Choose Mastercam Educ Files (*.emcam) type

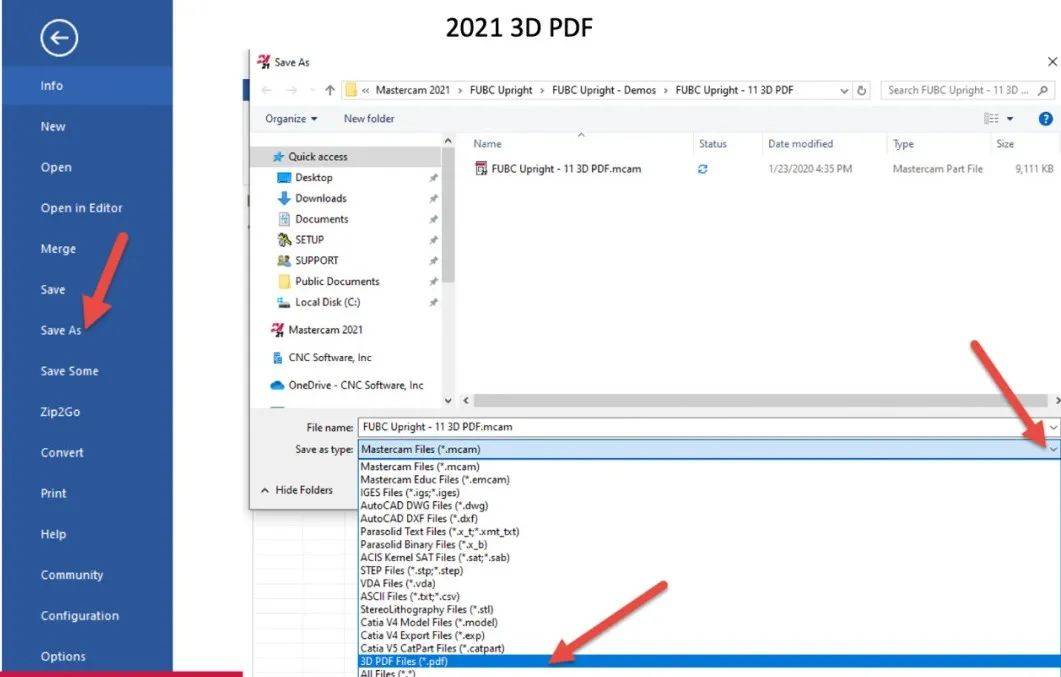[x=435, y=480]
